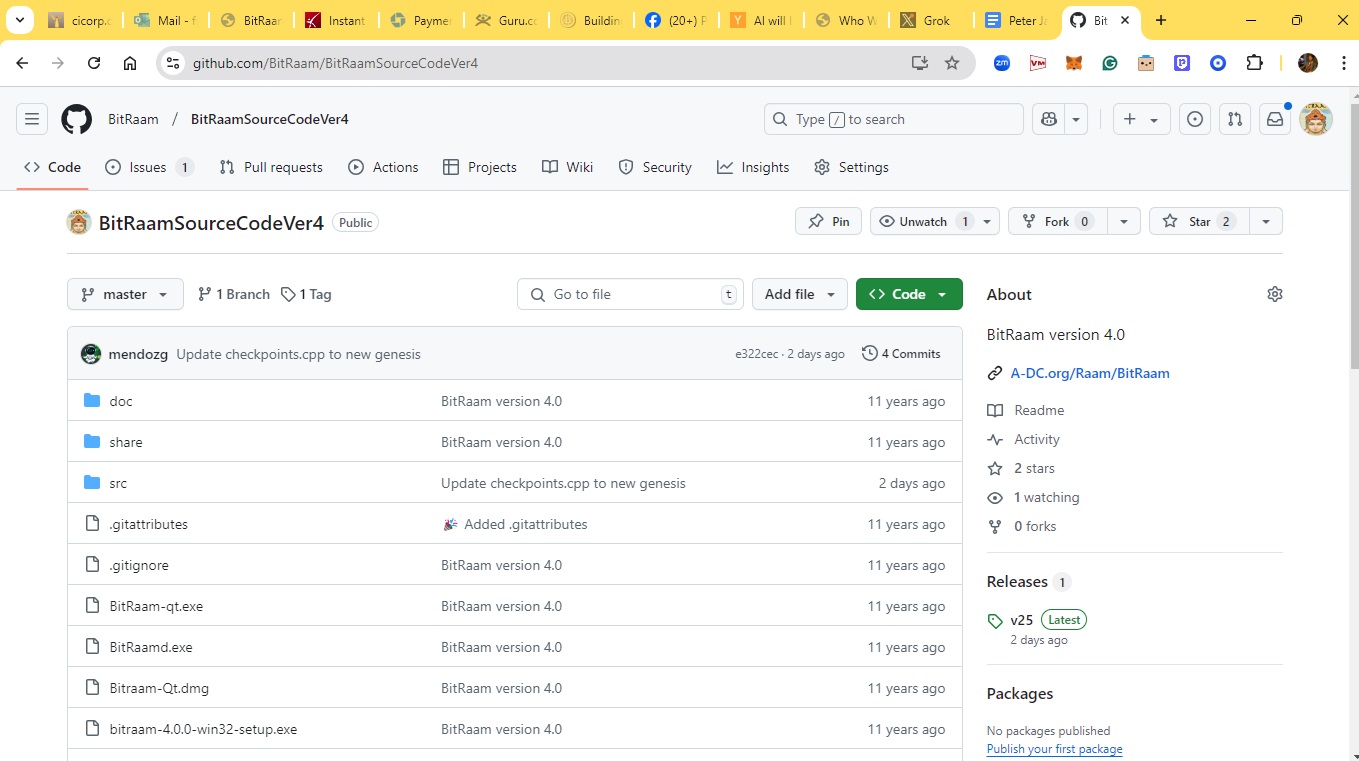The width and height of the screenshot is (1359, 761).
Task: Open the MetaMask fox extension
Action: coord(1073,63)
